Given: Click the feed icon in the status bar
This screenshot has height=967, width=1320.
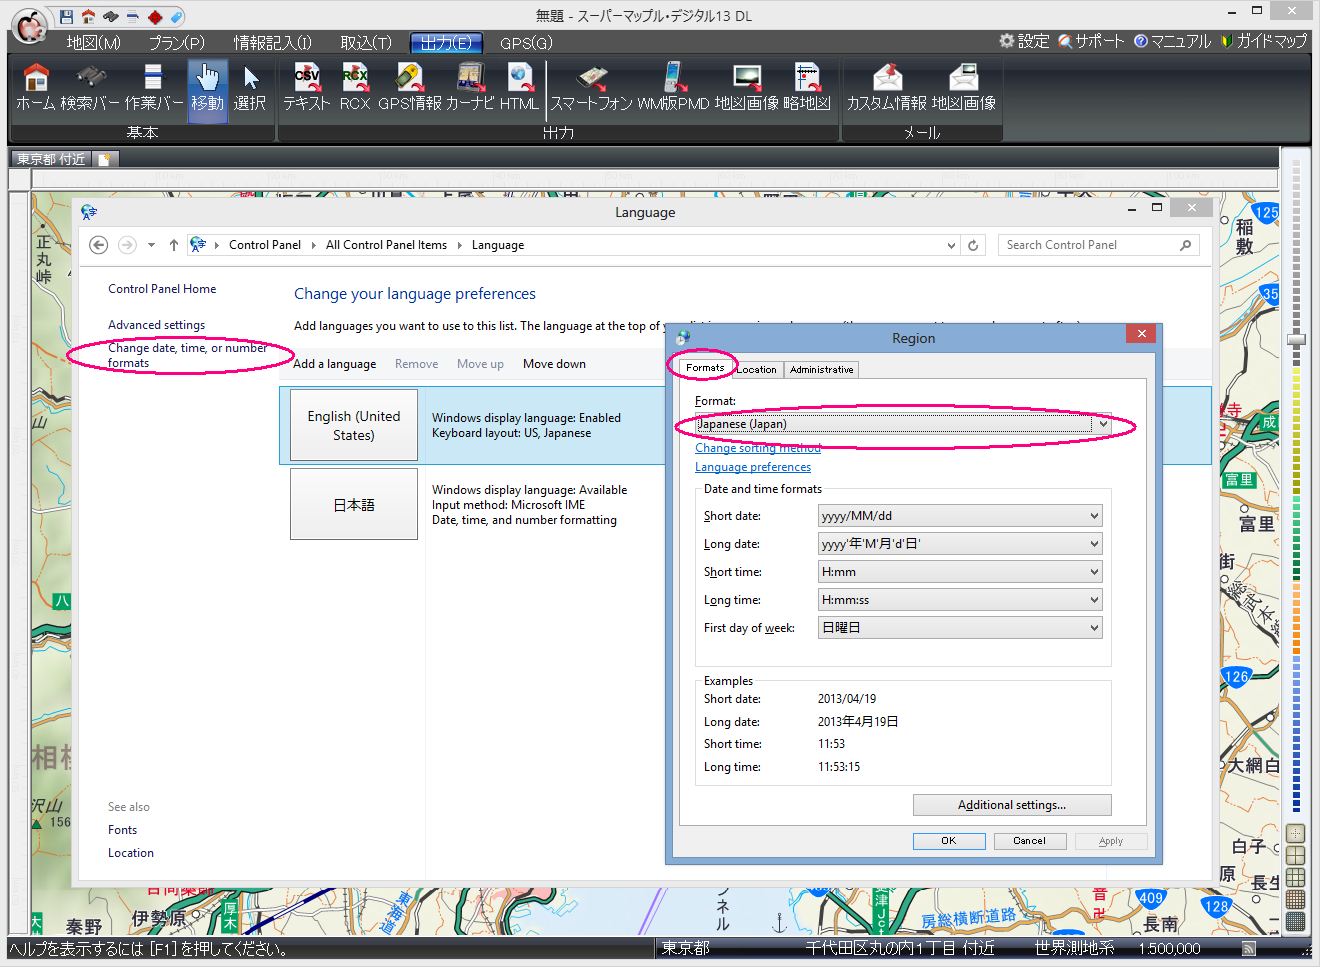Looking at the screenshot, I should pos(1248,948).
